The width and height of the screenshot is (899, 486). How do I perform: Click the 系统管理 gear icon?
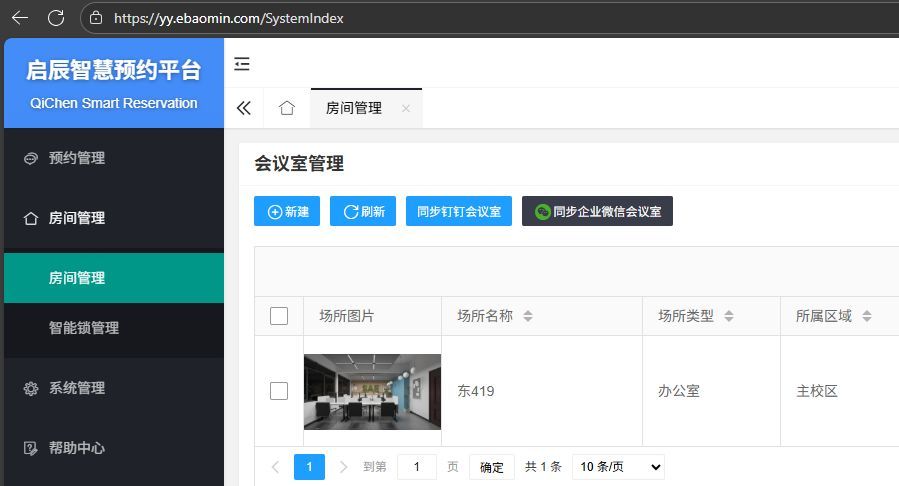click(x=31, y=389)
